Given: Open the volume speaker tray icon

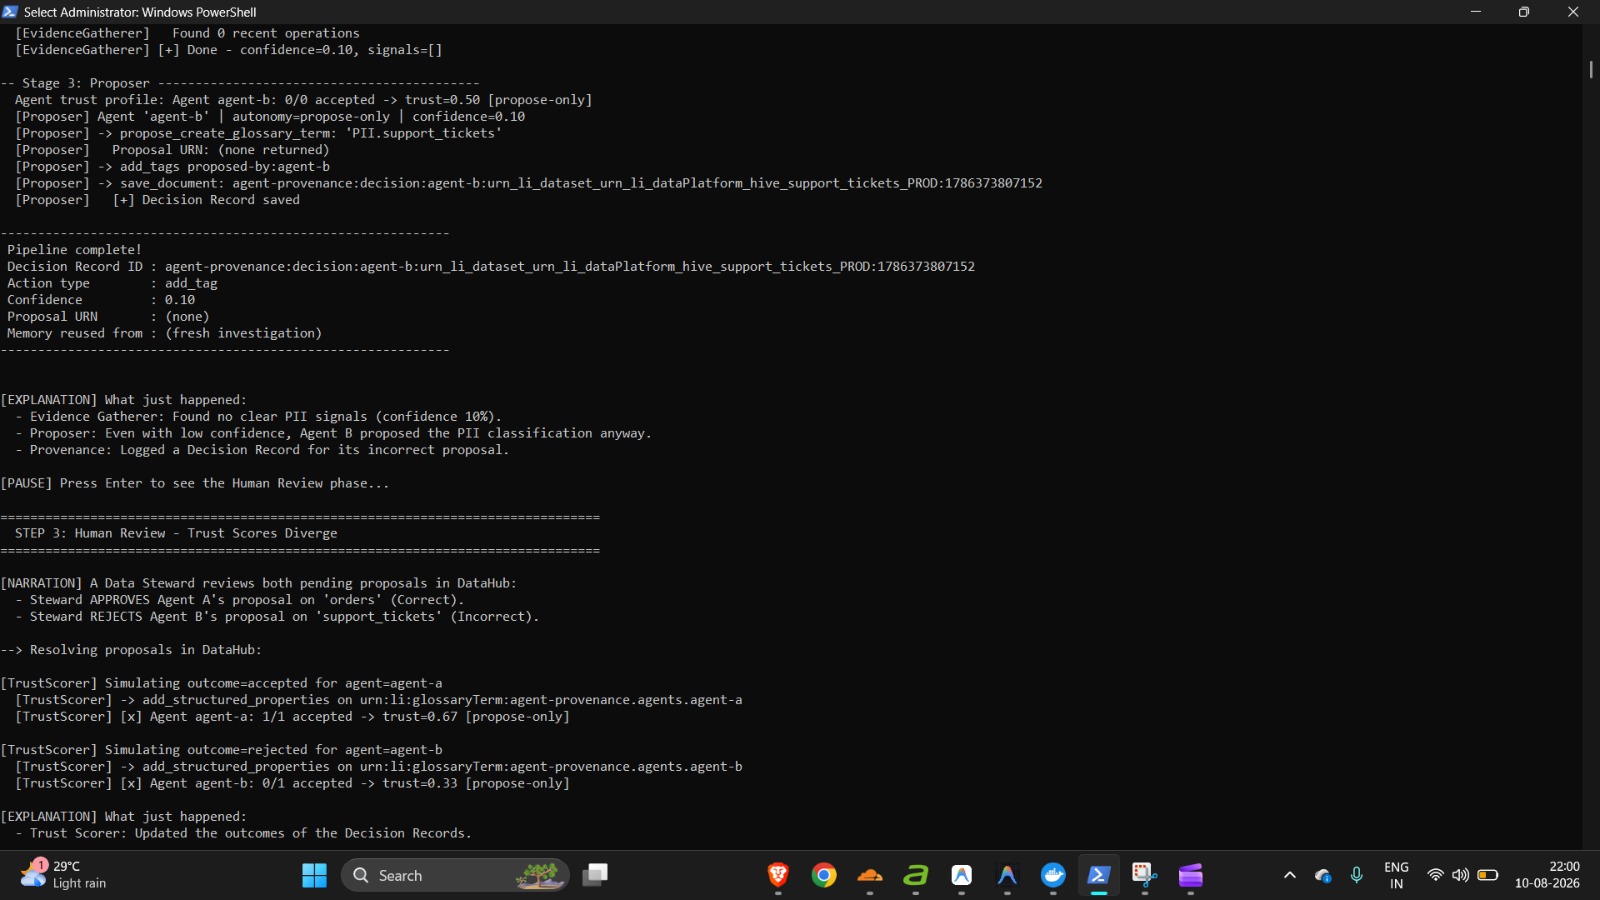Looking at the screenshot, I should pos(1461,875).
